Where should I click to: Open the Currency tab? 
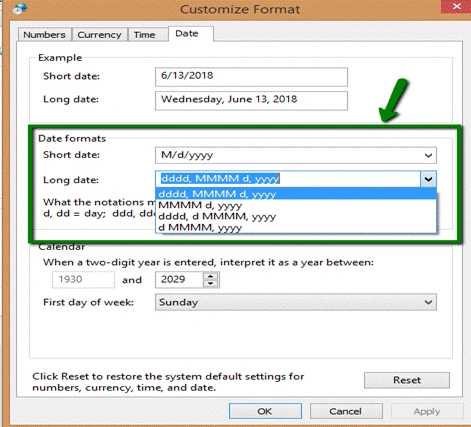(99, 35)
